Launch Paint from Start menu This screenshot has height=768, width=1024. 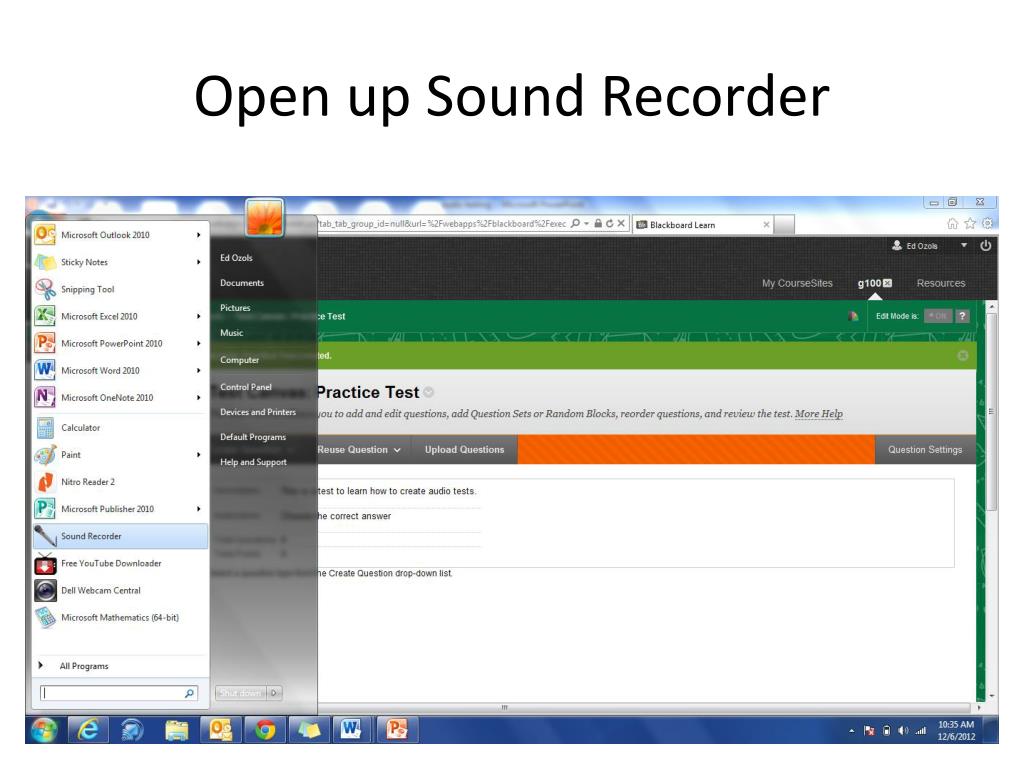tap(120, 455)
